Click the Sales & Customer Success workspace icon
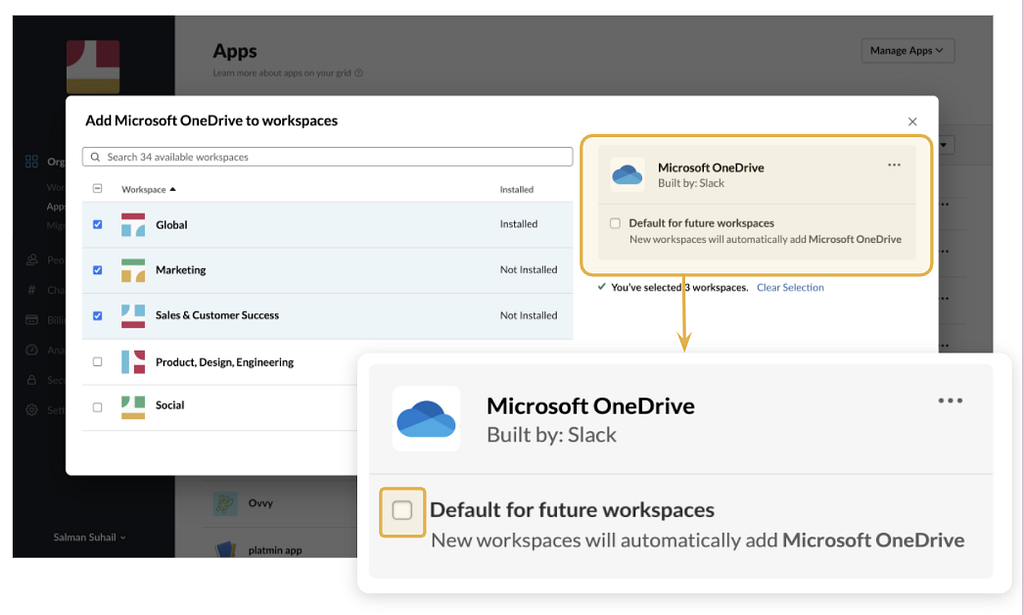This screenshot has width=1024, height=615. [133, 316]
